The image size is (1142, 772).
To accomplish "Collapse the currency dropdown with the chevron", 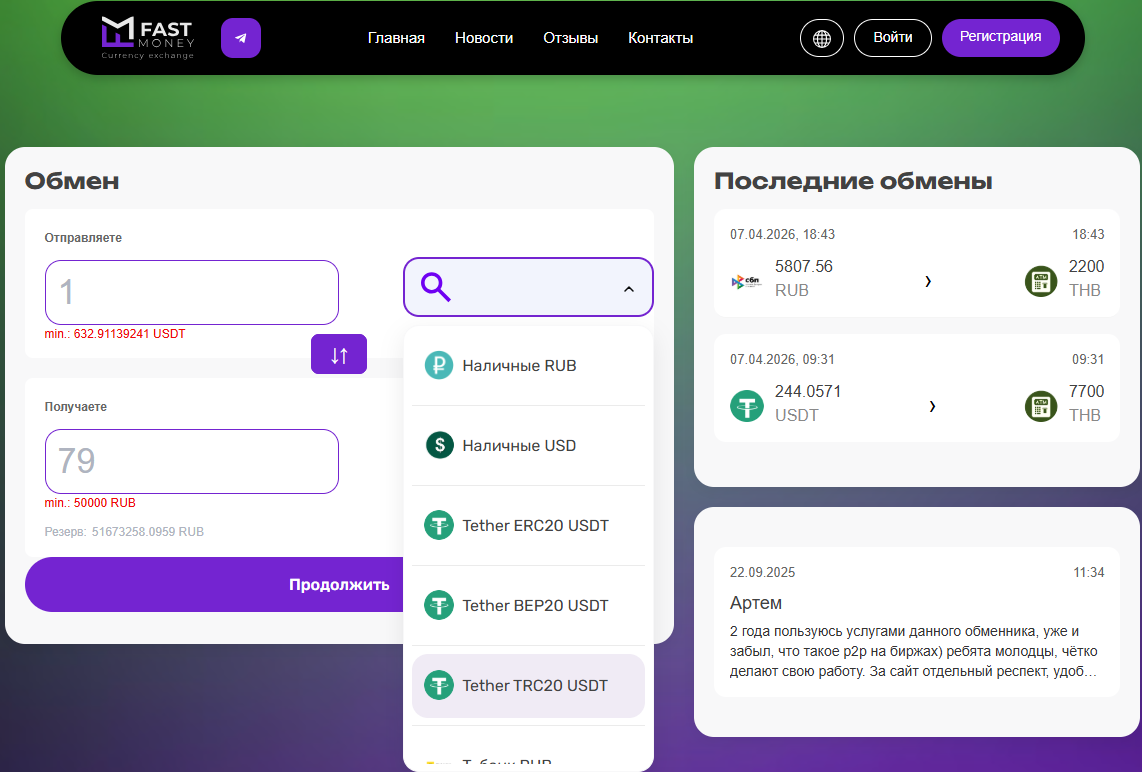I will [629, 289].
